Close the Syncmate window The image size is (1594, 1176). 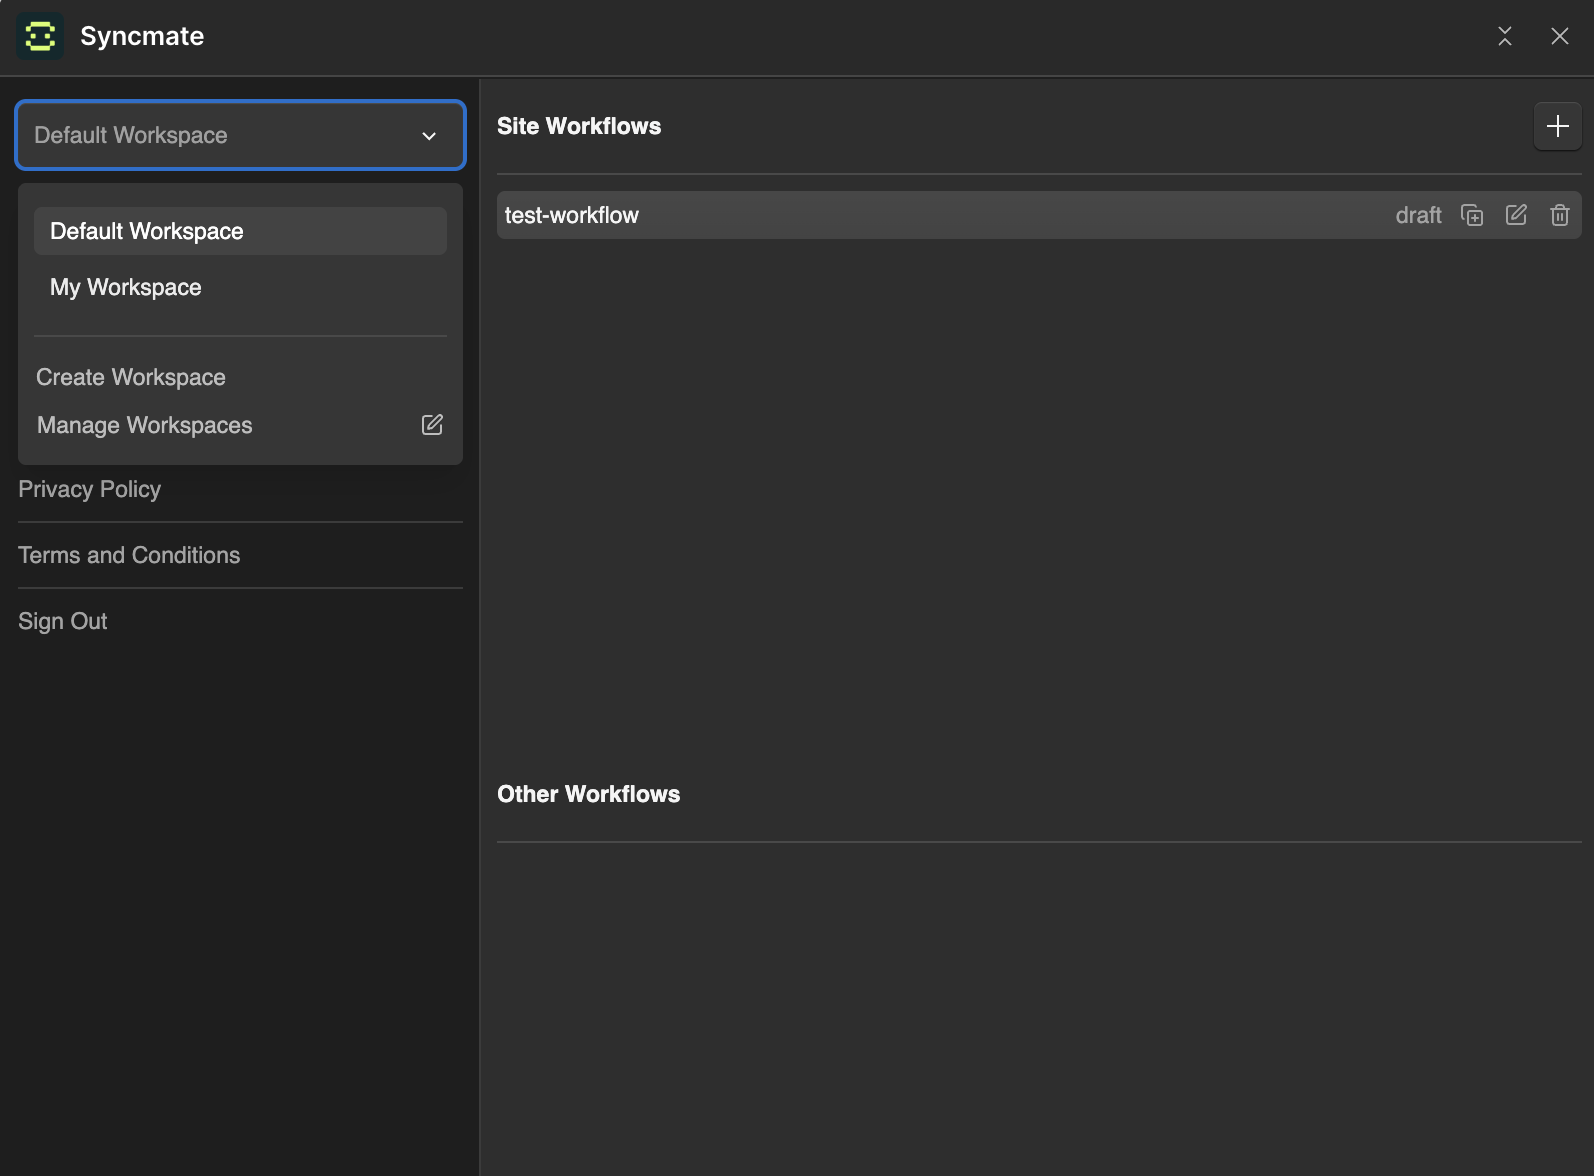pyautogui.click(x=1559, y=36)
